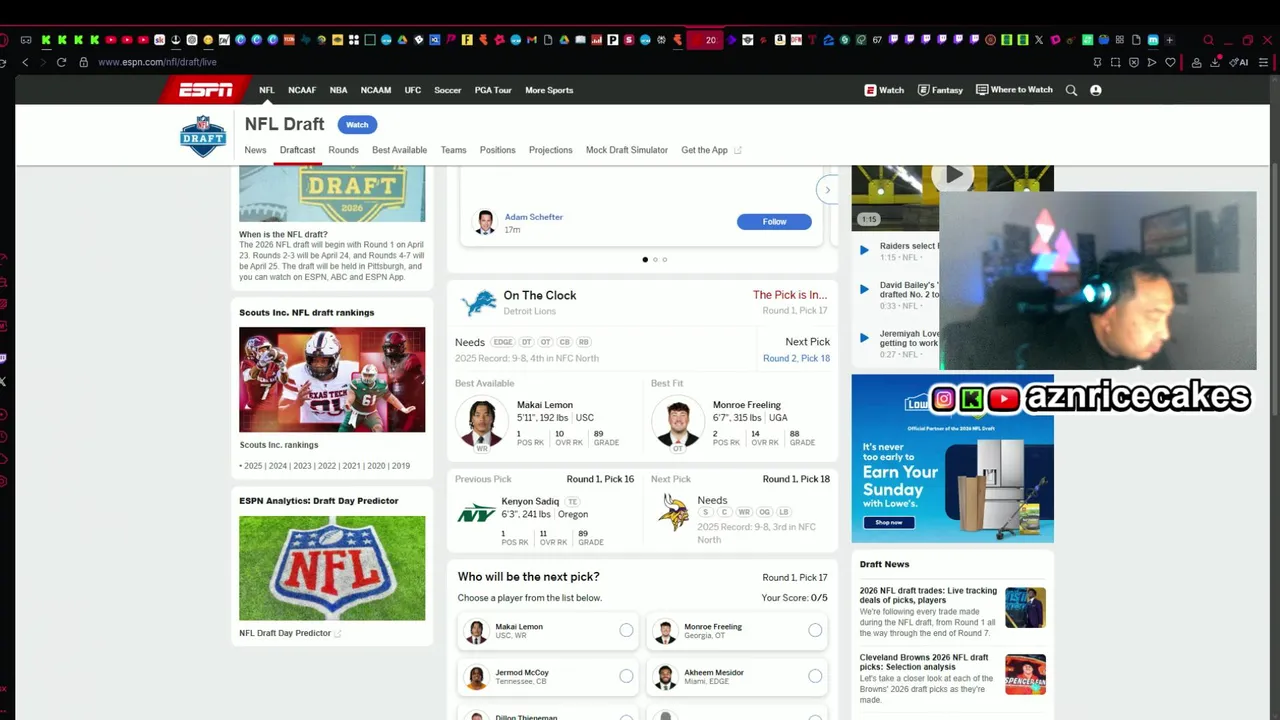Click the NFL Draft shield logo
Viewport: 1280px width, 720px height.
[203, 136]
